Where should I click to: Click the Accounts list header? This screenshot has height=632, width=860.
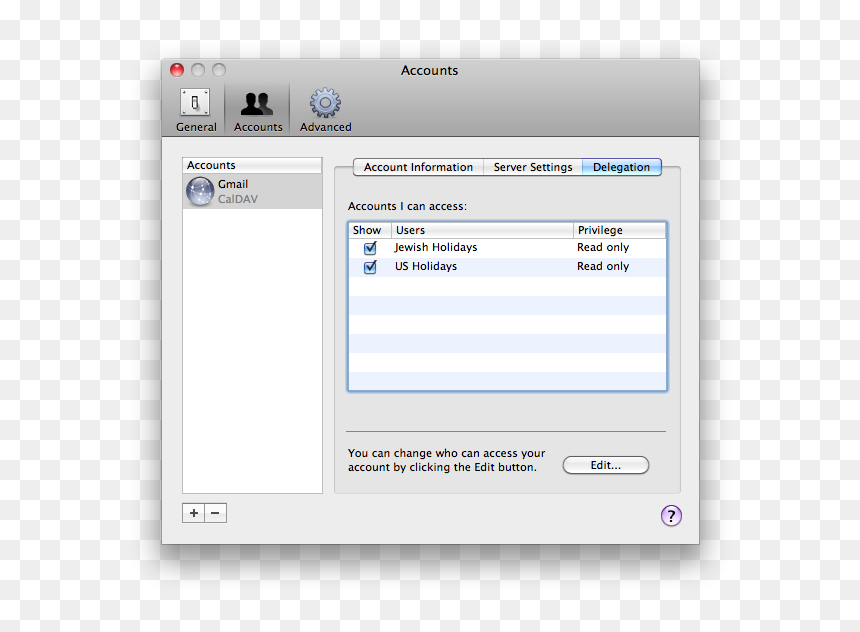(x=252, y=165)
